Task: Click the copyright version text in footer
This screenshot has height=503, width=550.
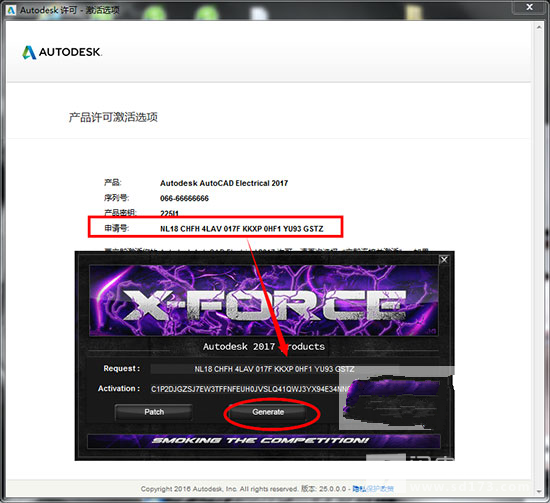Action: (243, 489)
